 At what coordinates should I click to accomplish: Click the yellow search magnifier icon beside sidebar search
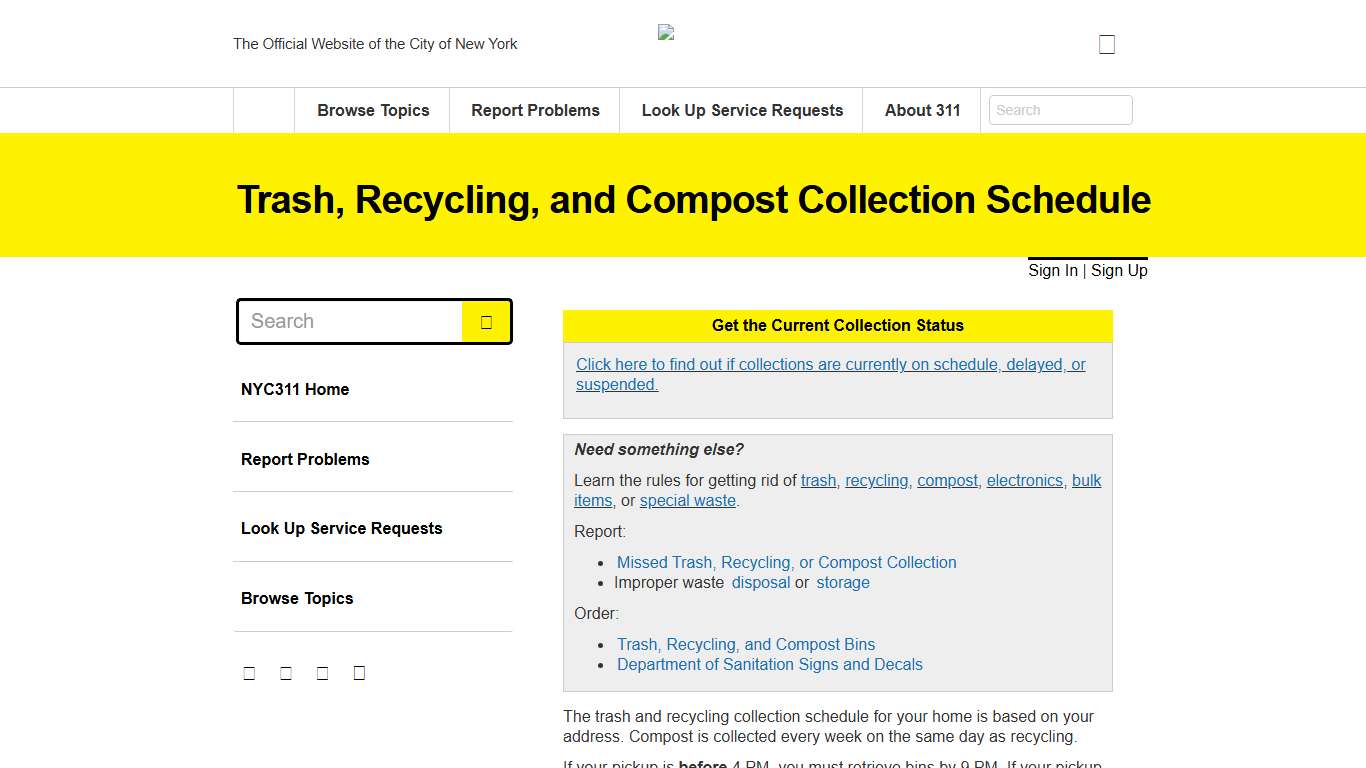point(487,321)
